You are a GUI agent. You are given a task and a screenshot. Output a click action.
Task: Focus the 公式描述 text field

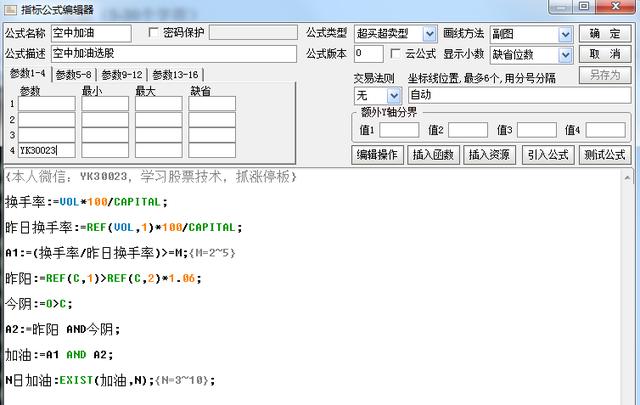(x=172, y=54)
